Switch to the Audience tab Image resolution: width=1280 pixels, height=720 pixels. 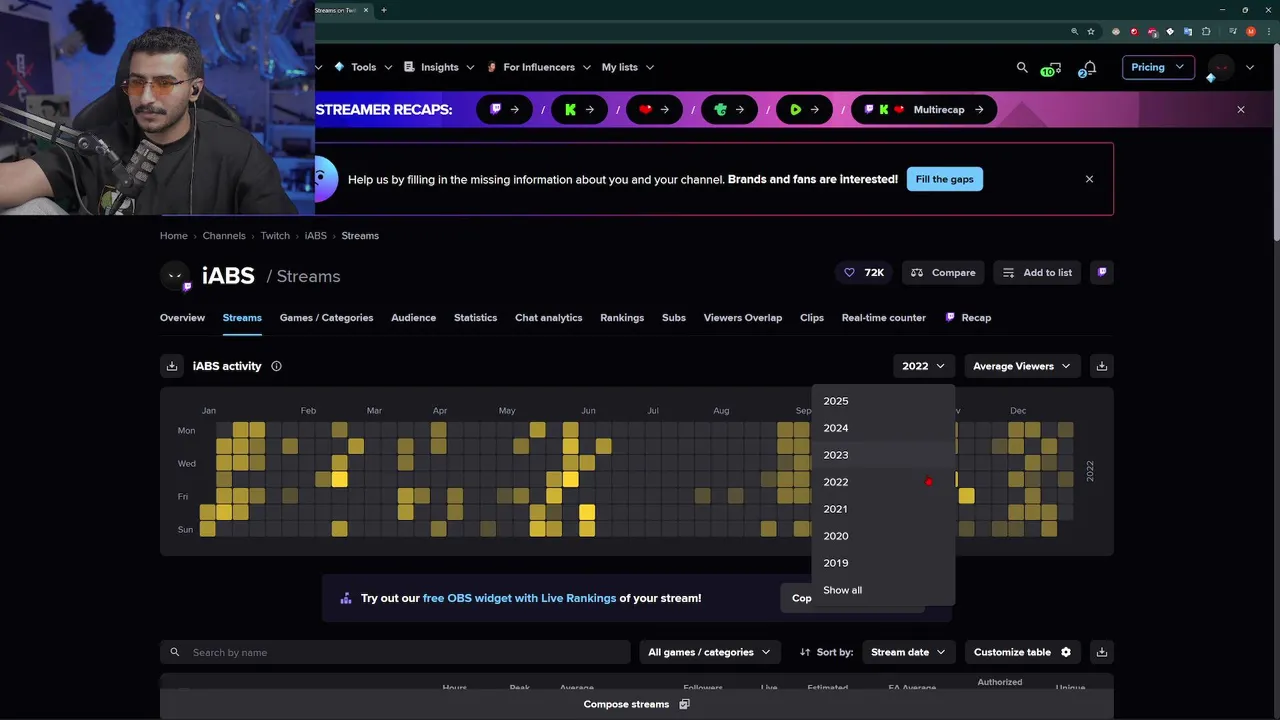413,318
